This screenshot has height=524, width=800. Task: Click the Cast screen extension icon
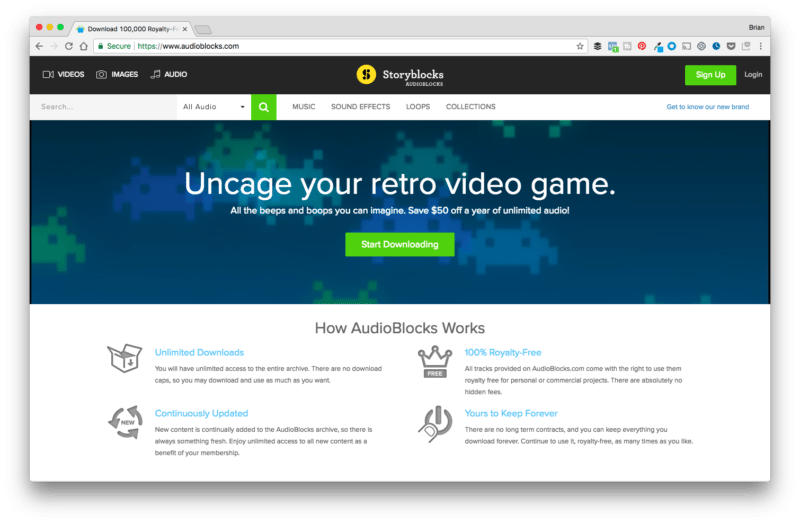pyautogui.click(x=687, y=46)
